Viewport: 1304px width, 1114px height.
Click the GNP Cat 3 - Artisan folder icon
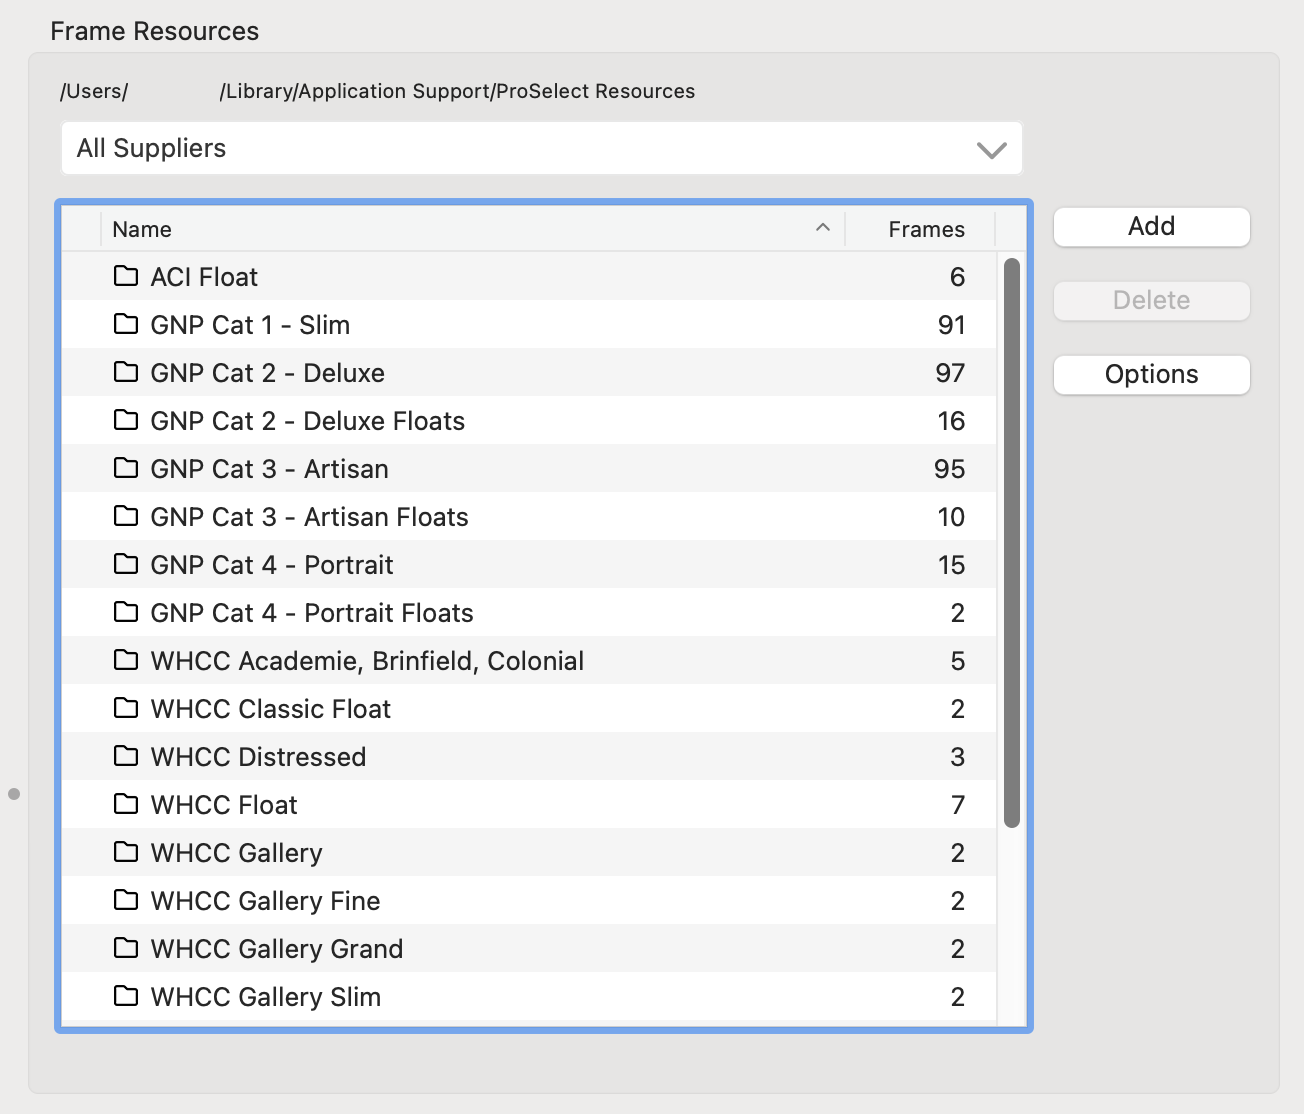coord(126,468)
